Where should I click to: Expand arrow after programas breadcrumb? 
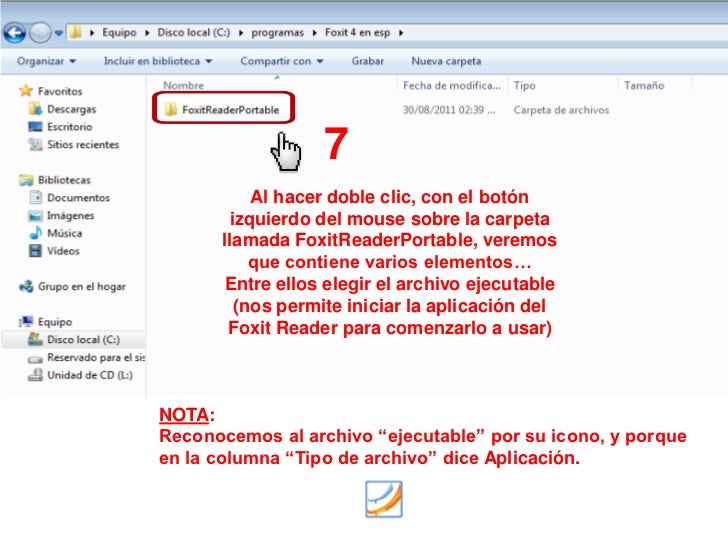point(314,33)
